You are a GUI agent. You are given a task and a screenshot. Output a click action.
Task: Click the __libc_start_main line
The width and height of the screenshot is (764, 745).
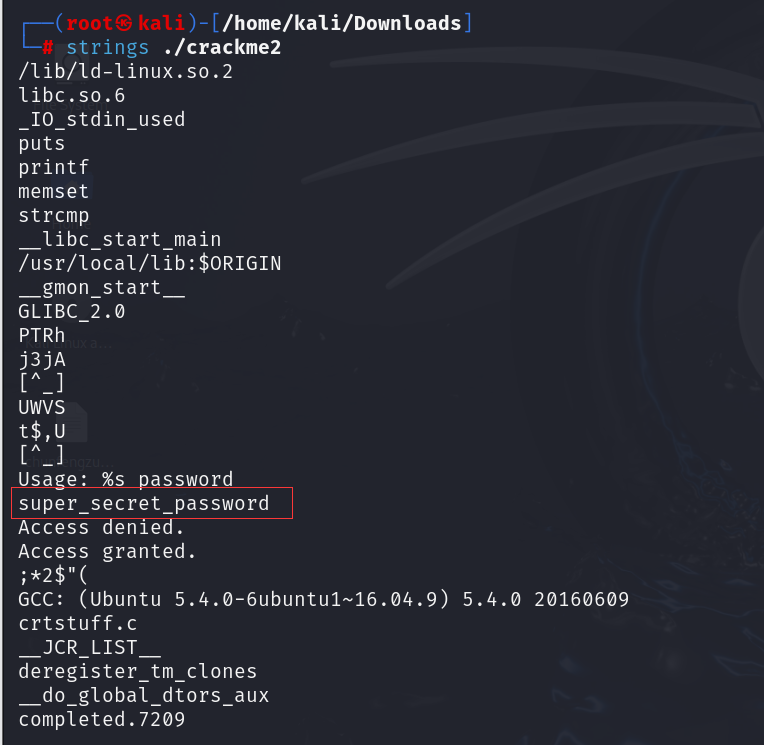[119, 240]
